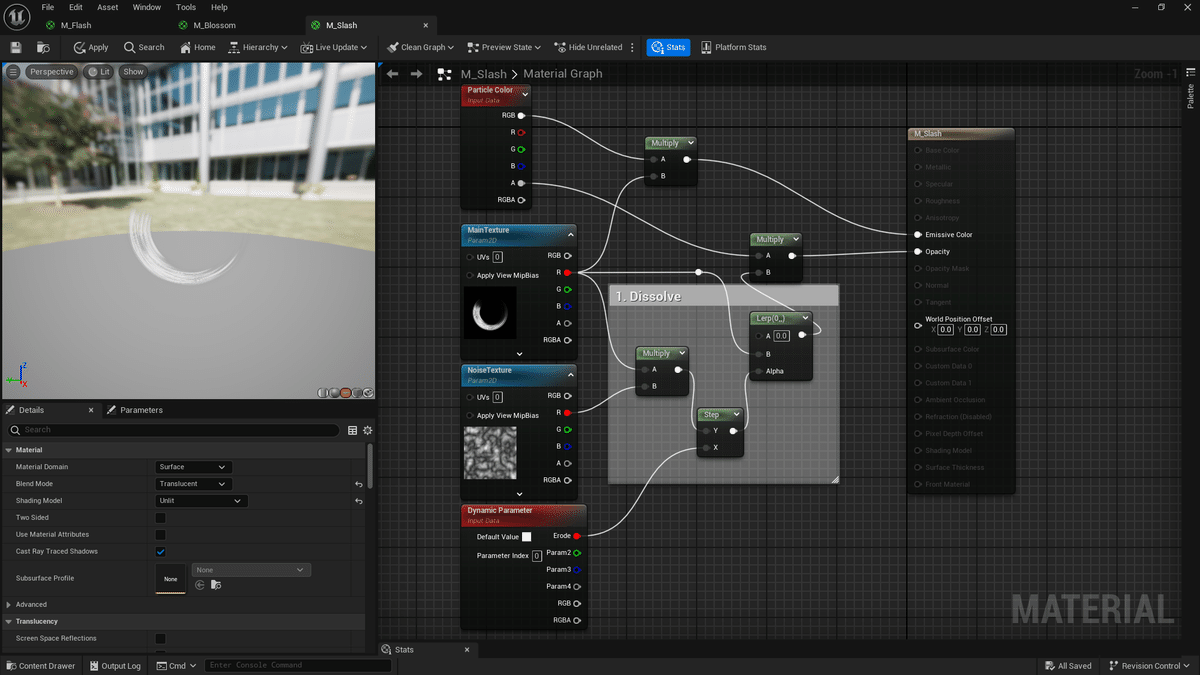Enable the Two Sided checkbox

pyautogui.click(x=160, y=518)
